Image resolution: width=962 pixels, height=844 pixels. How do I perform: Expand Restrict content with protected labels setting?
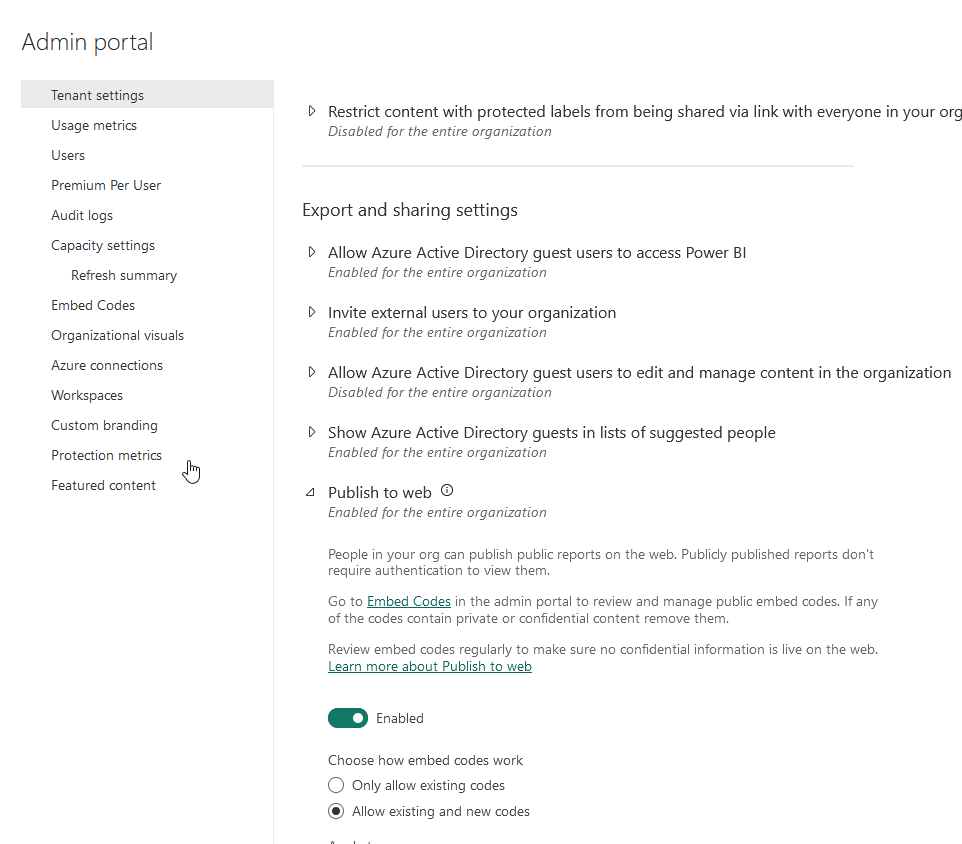(x=312, y=112)
